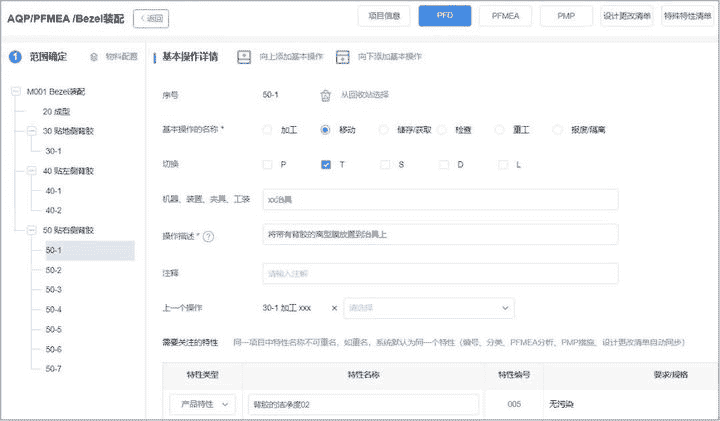
Task: Open the 设计更改清单 tab
Action: point(627,16)
